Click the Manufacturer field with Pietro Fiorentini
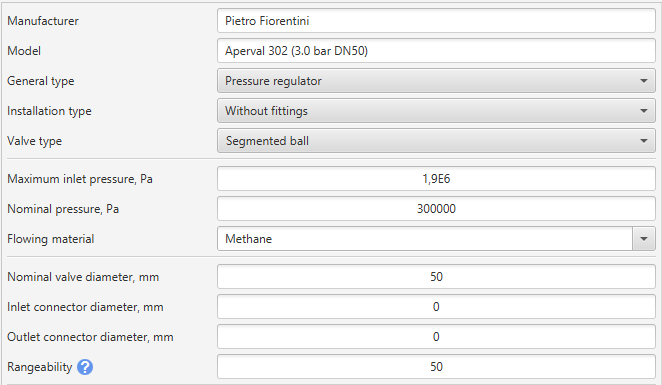 (x=436, y=21)
